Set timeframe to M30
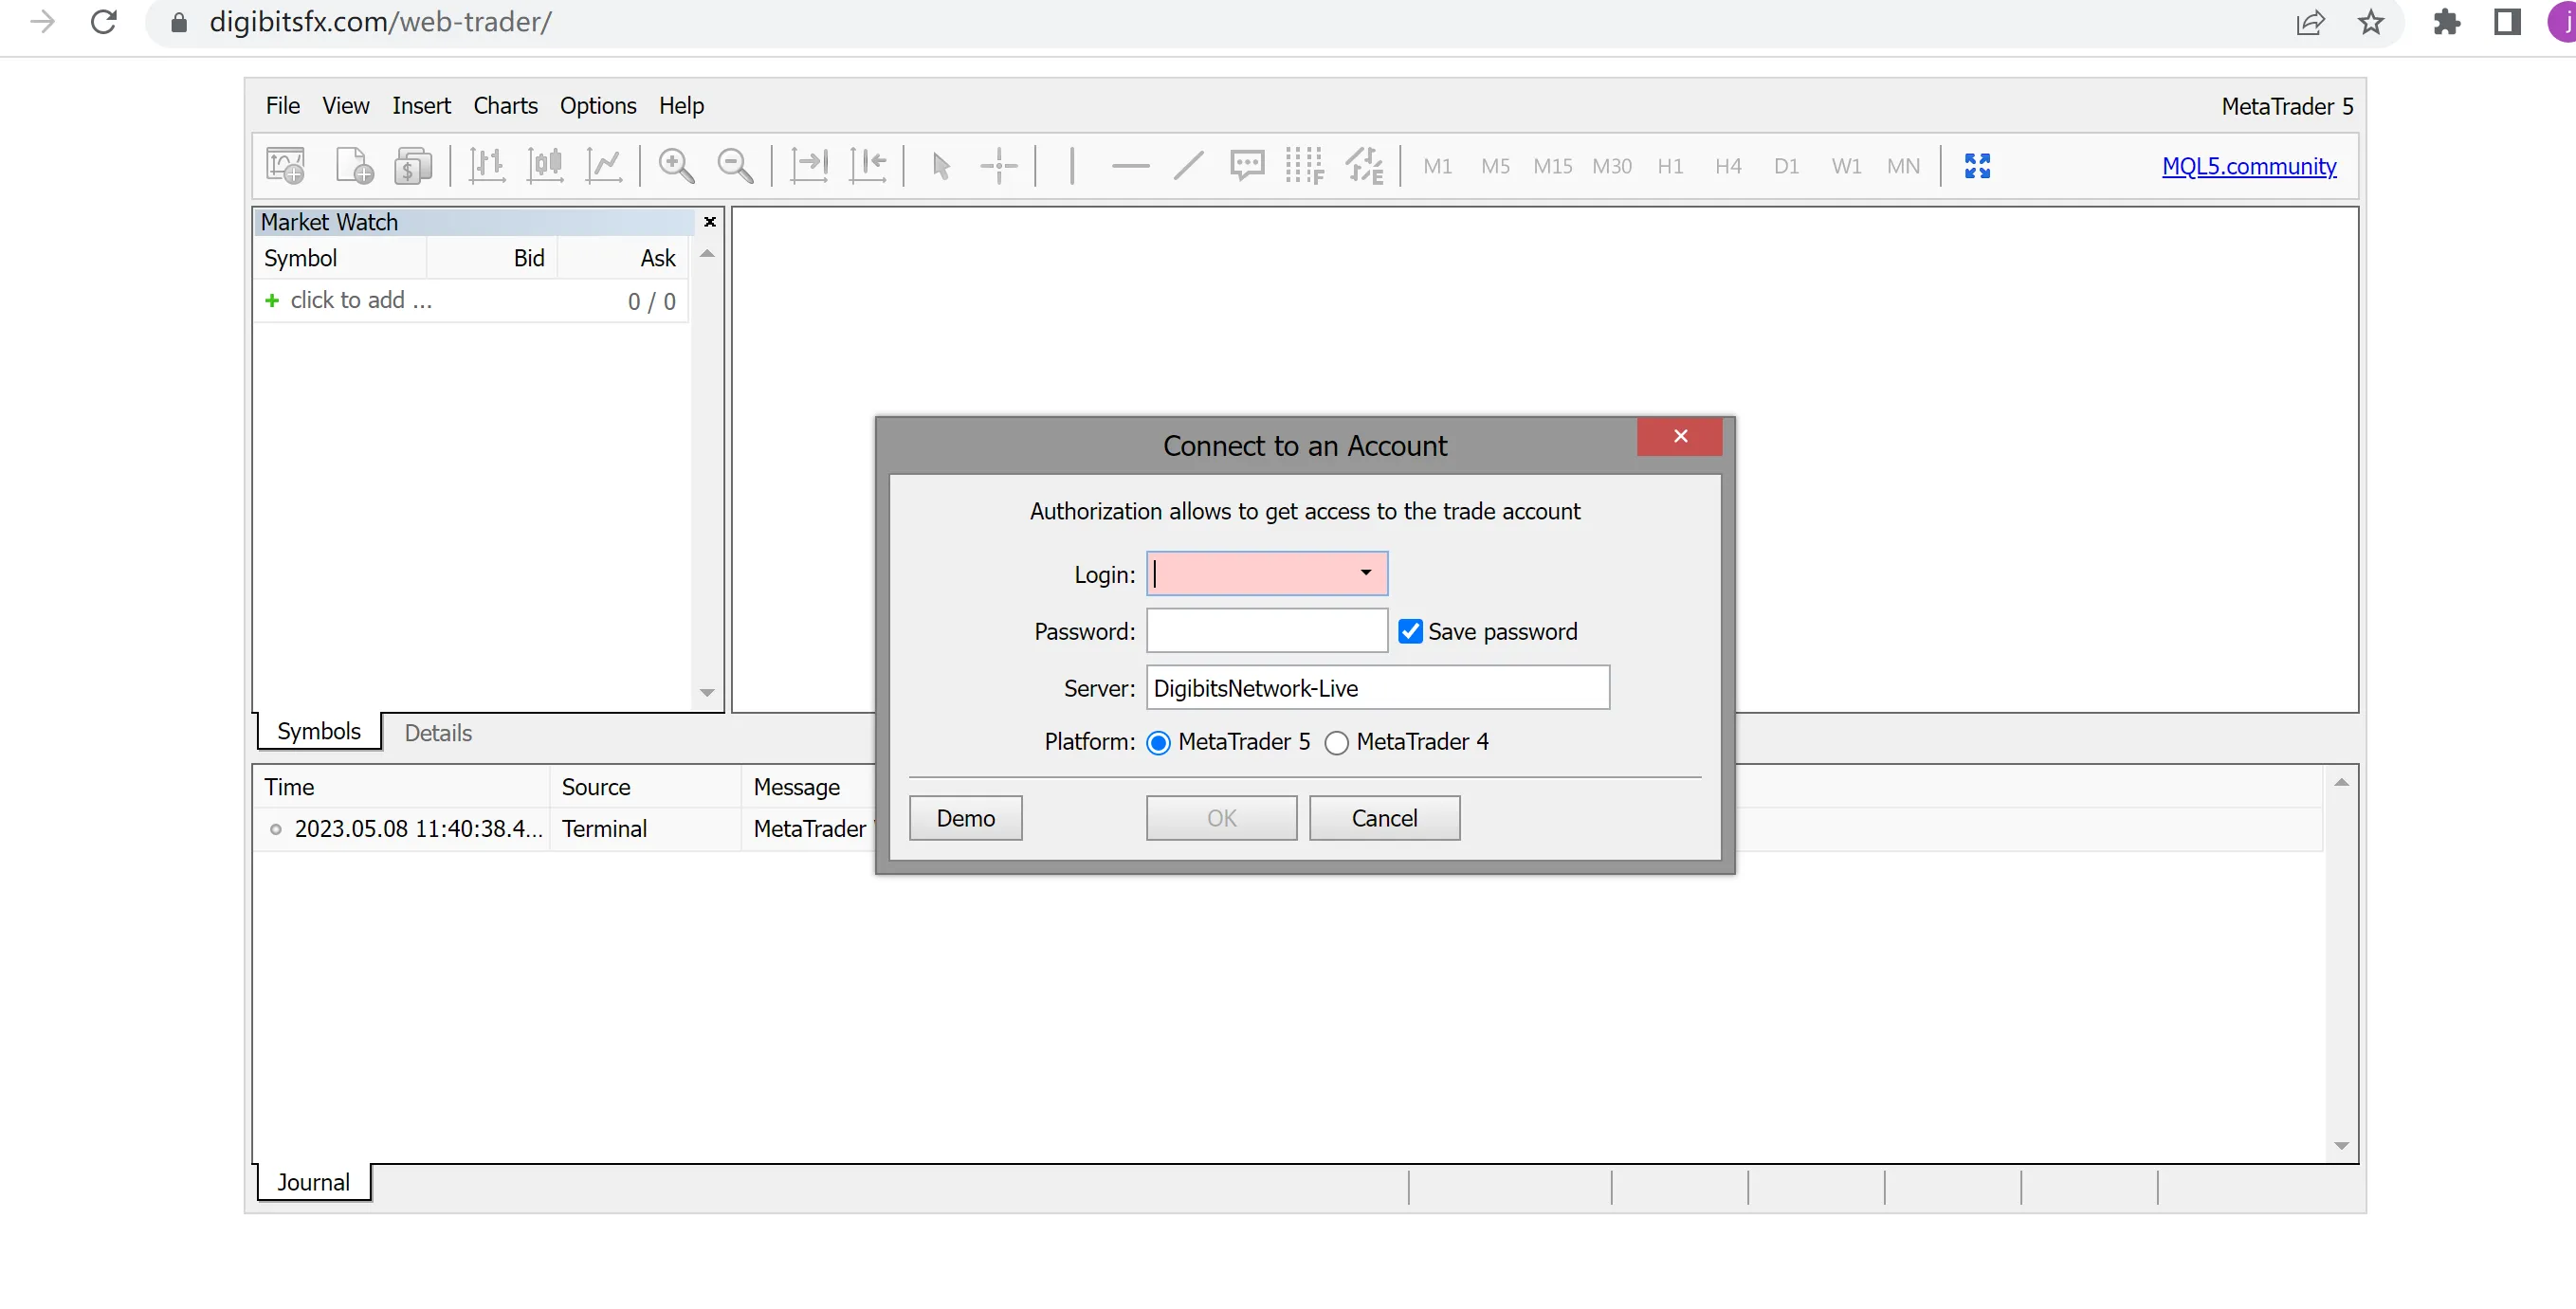 pyautogui.click(x=1612, y=166)
